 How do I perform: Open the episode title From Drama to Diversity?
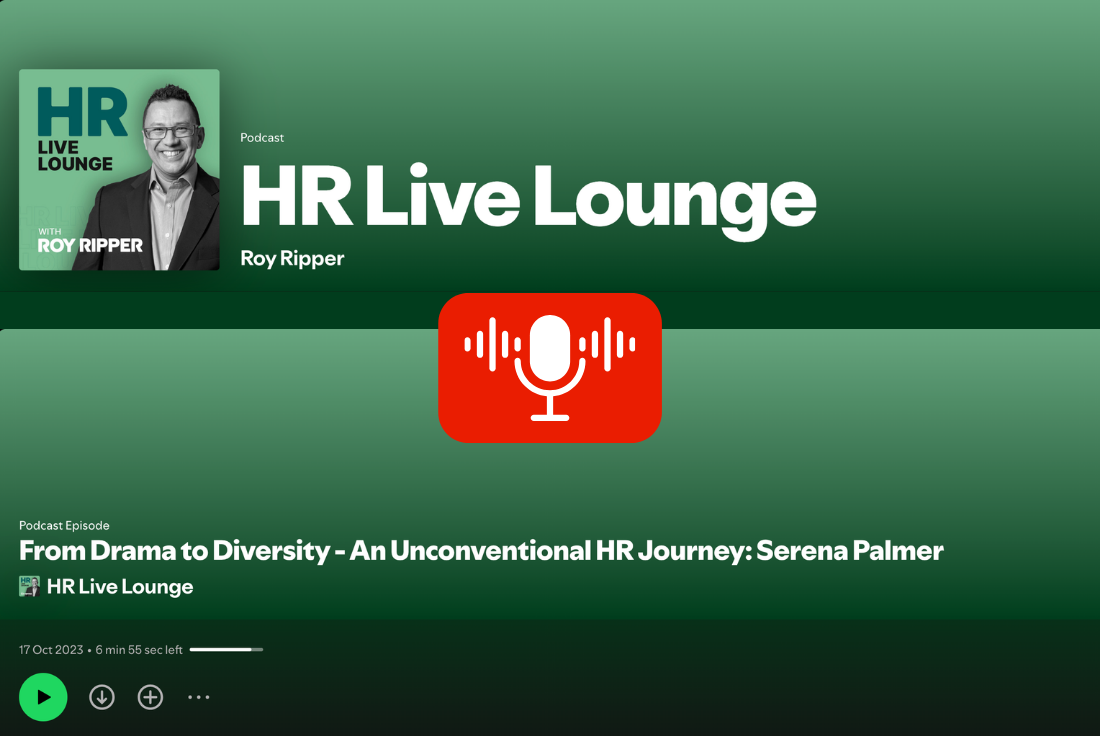[x=481, y=551]
